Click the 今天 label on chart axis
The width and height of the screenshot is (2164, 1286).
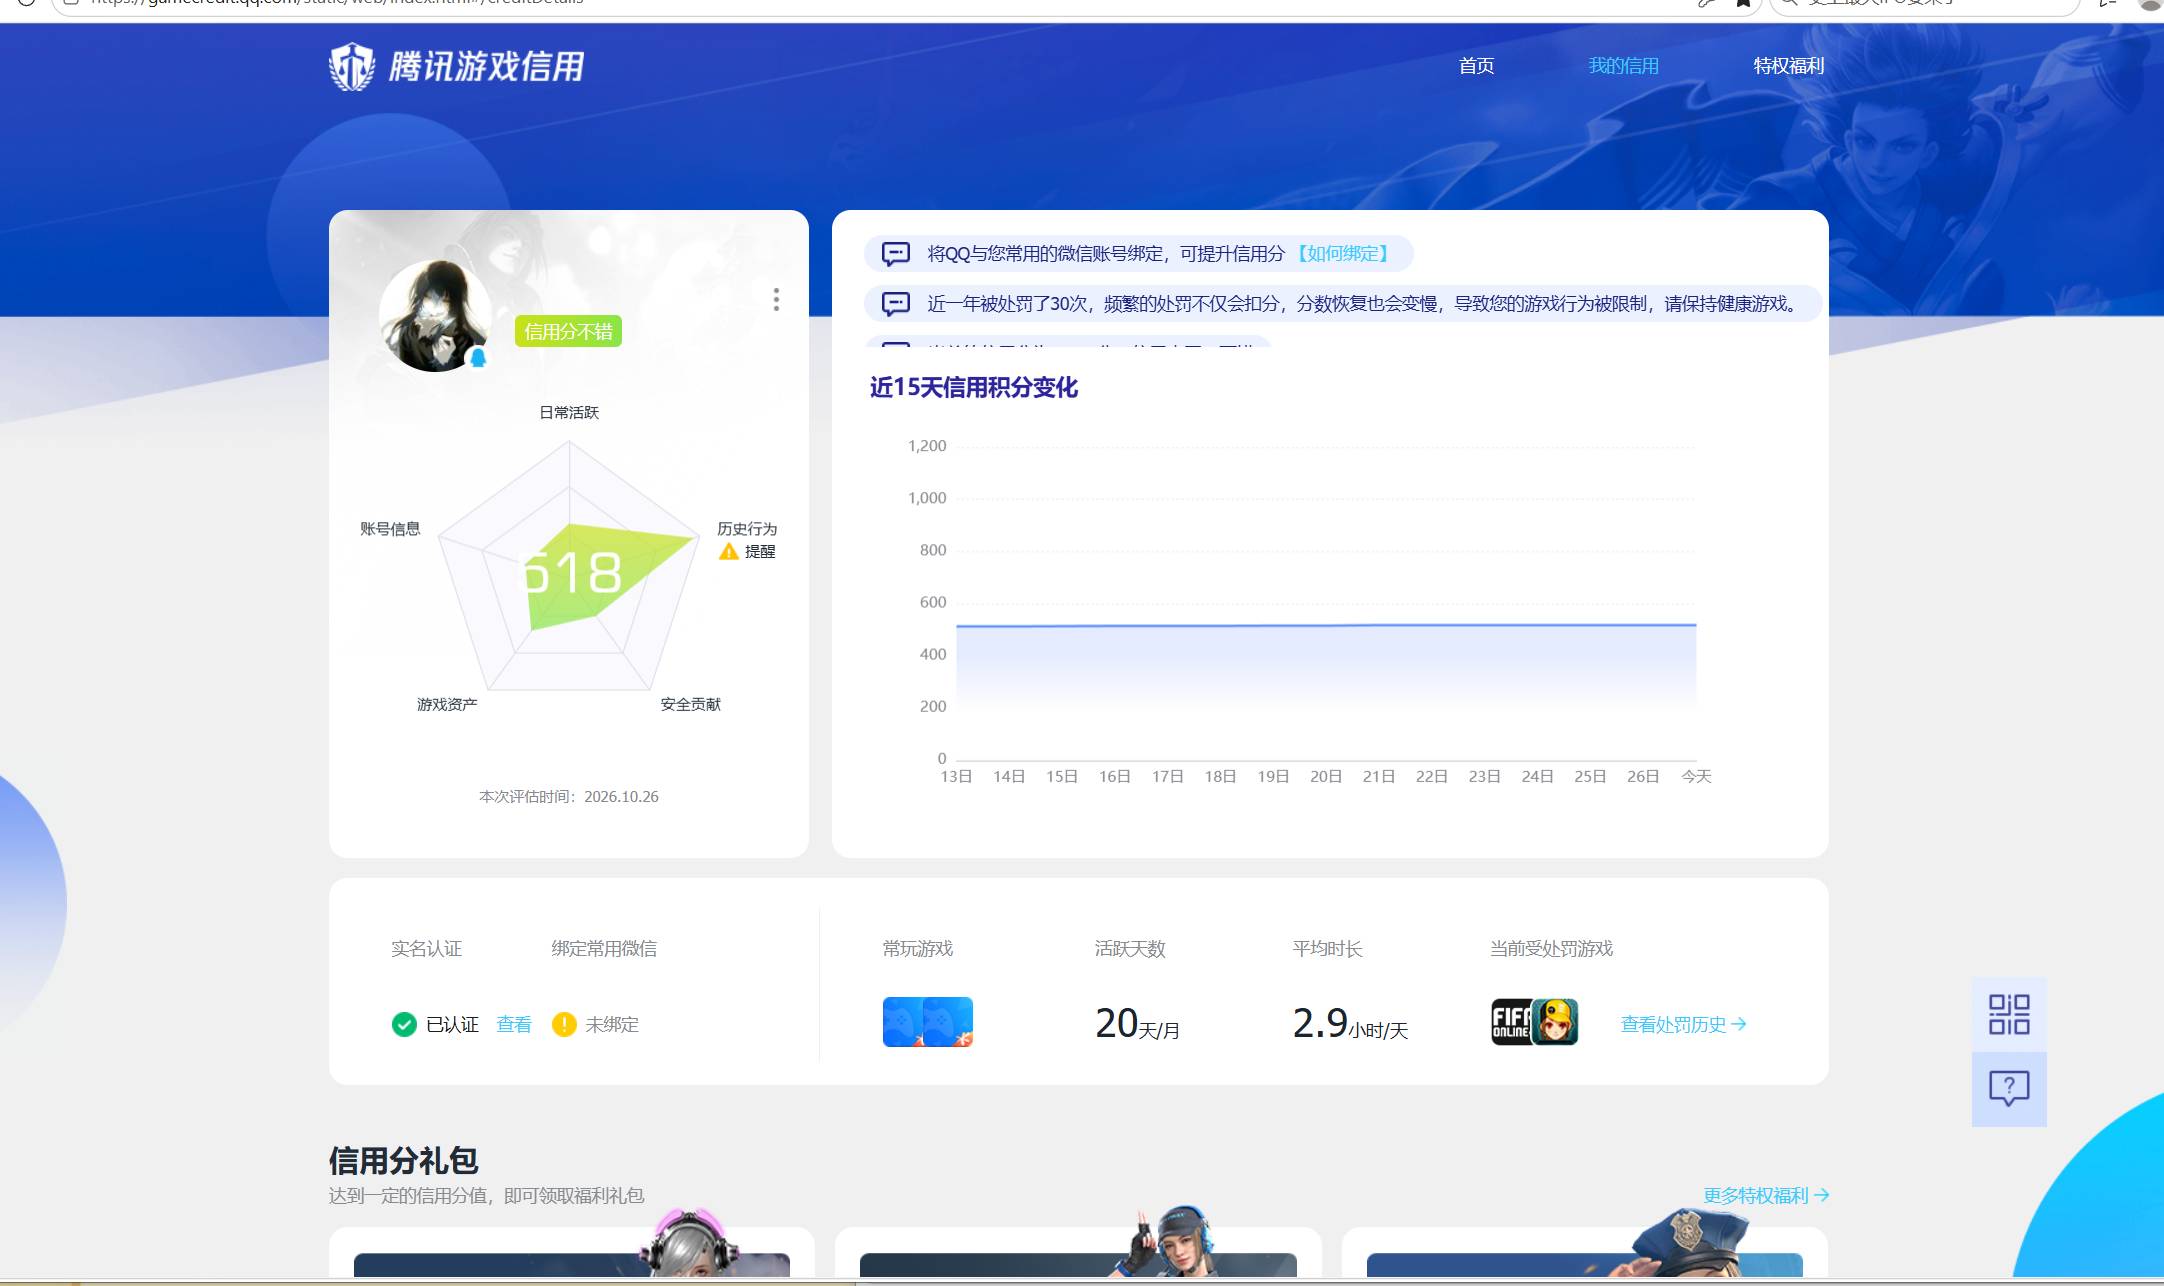(1696, 776)
